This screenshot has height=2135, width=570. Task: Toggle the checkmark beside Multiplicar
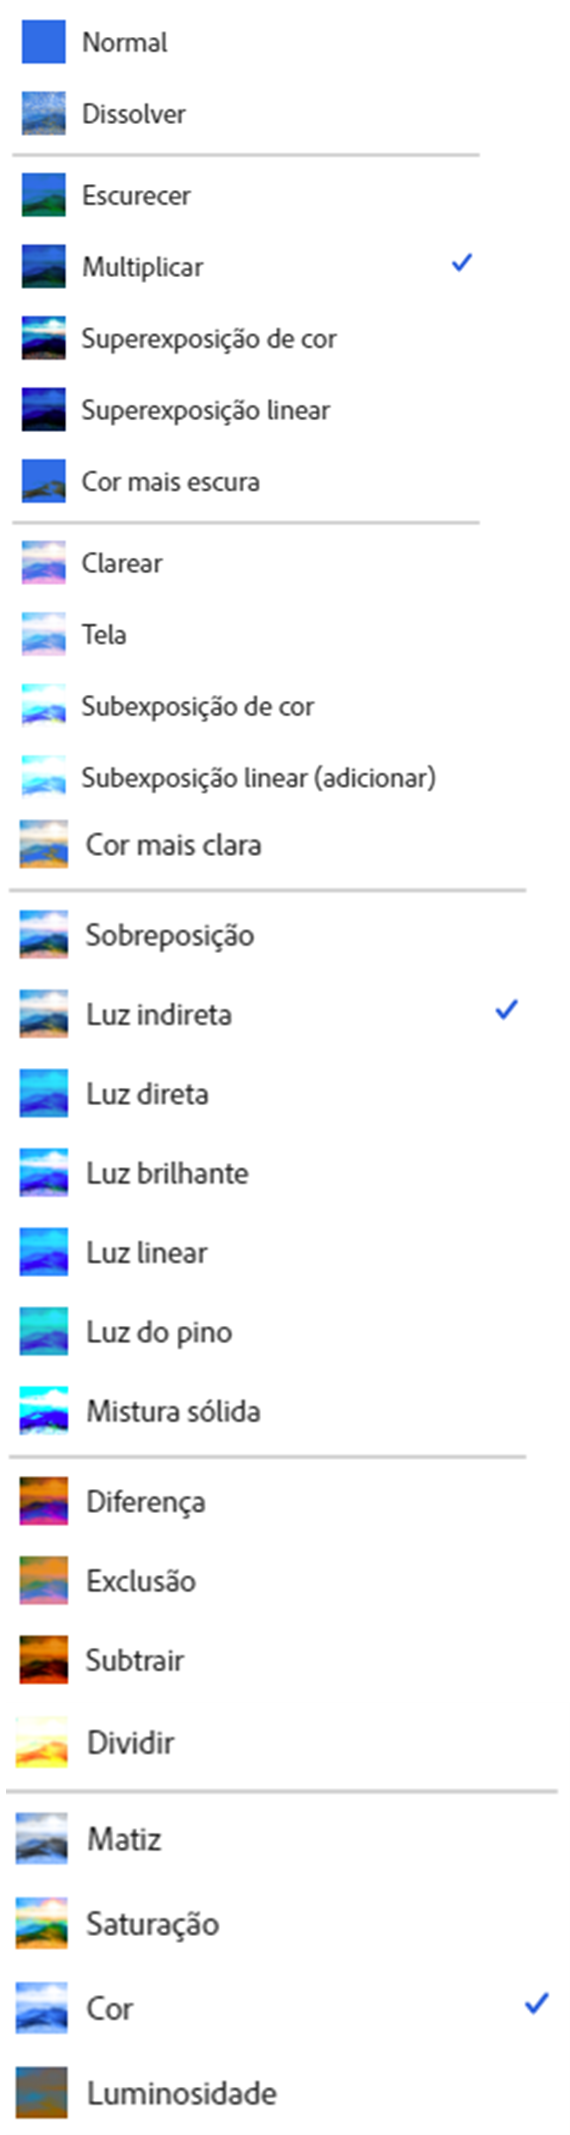pyautogui.click(x=461, y=263)
